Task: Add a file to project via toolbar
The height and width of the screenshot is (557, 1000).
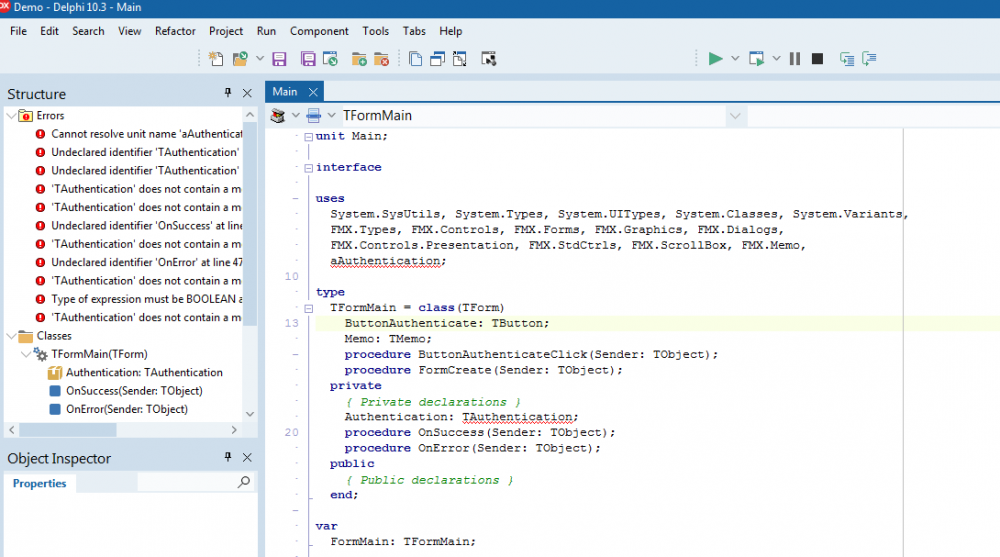Action: click(359, 59)
